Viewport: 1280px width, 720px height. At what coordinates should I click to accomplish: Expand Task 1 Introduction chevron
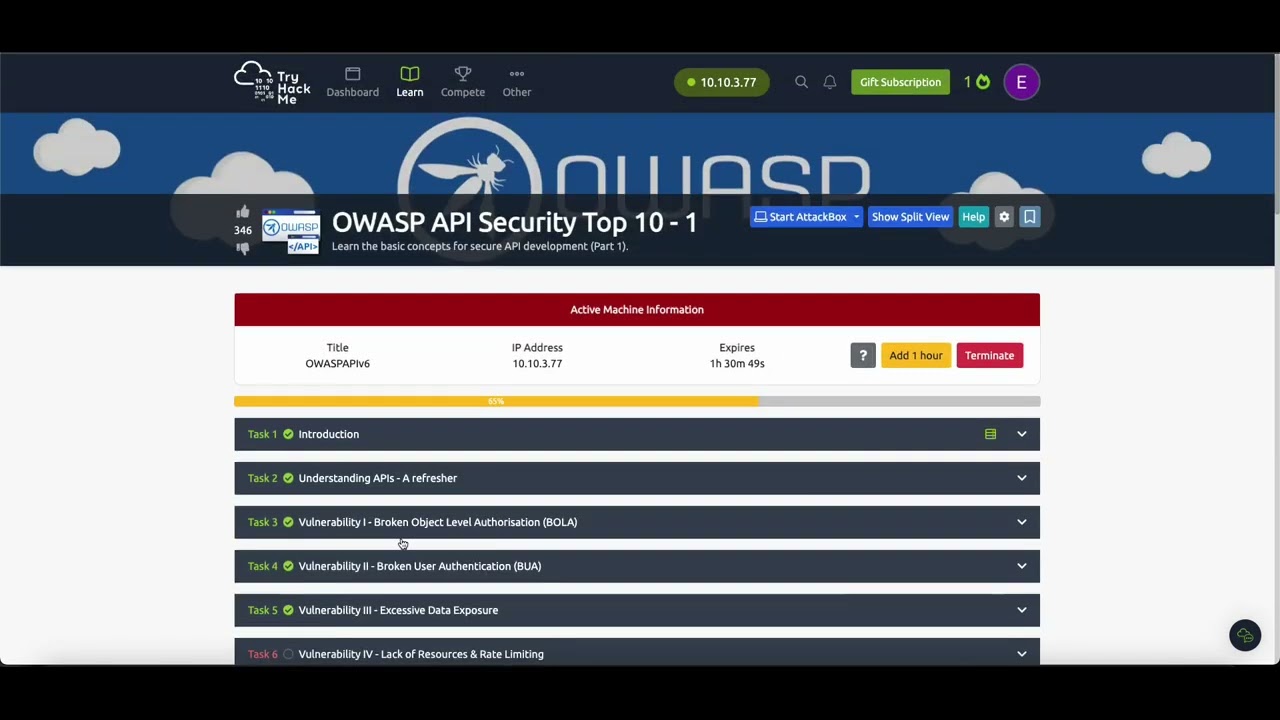(1022, 434)
